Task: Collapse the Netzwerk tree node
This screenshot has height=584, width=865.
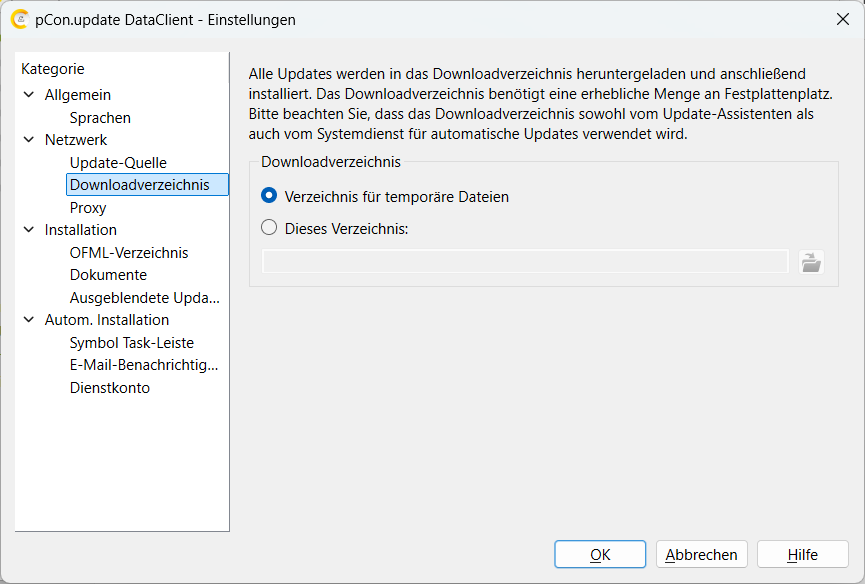Action: coord(29,140)
